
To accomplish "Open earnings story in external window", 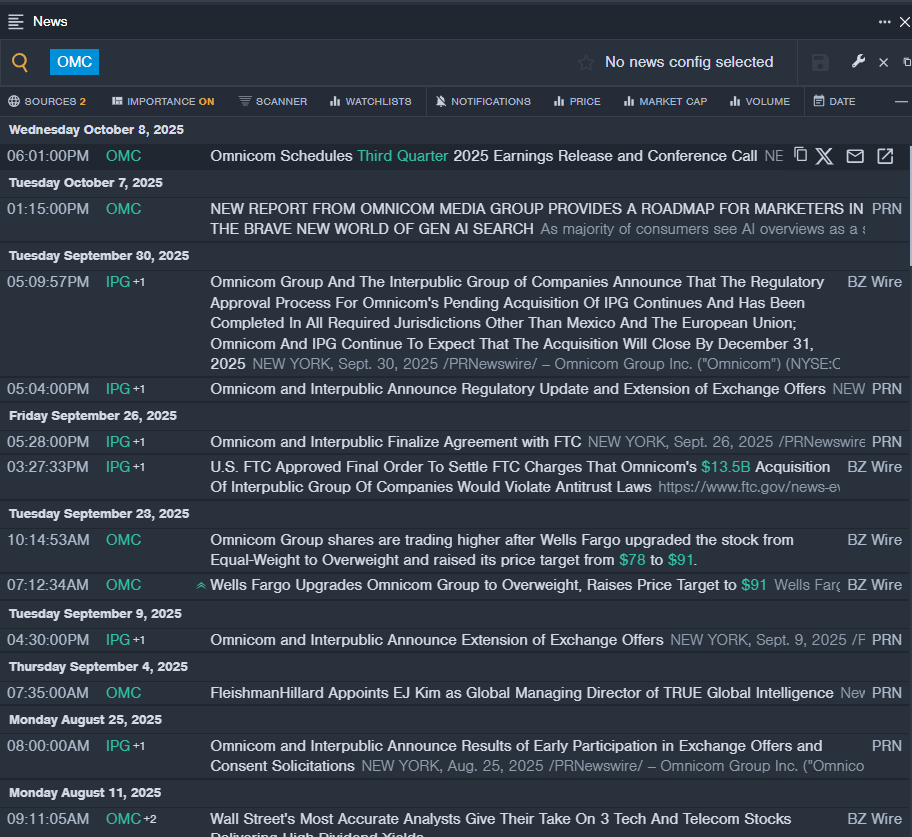I will coord(885,156).
